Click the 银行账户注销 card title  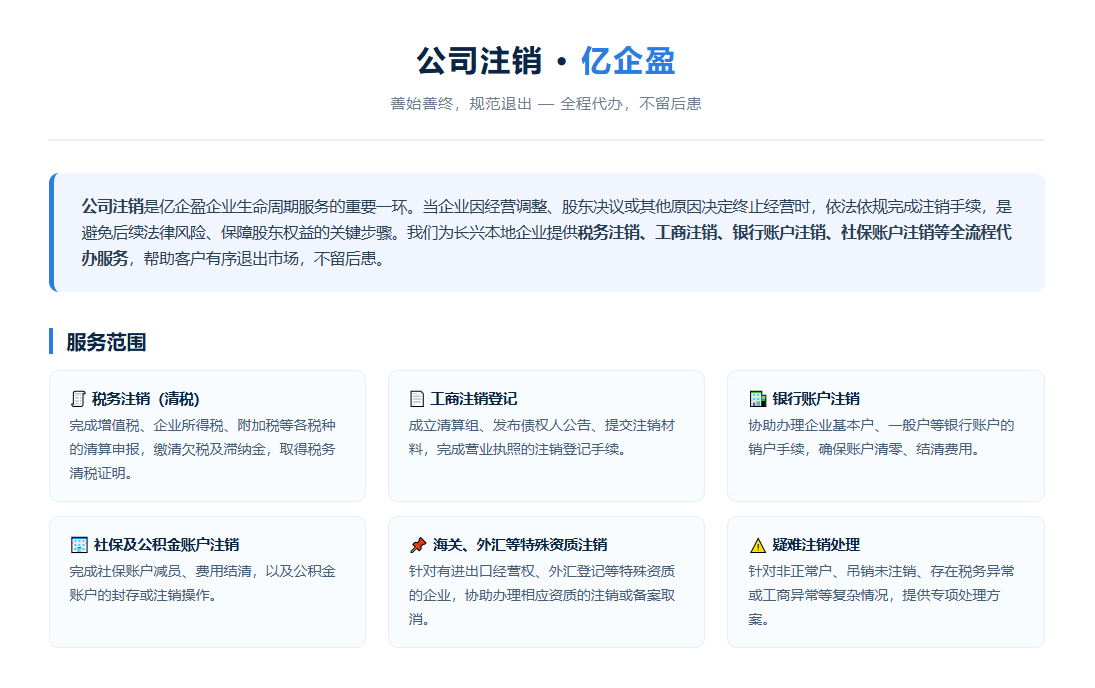816,399
